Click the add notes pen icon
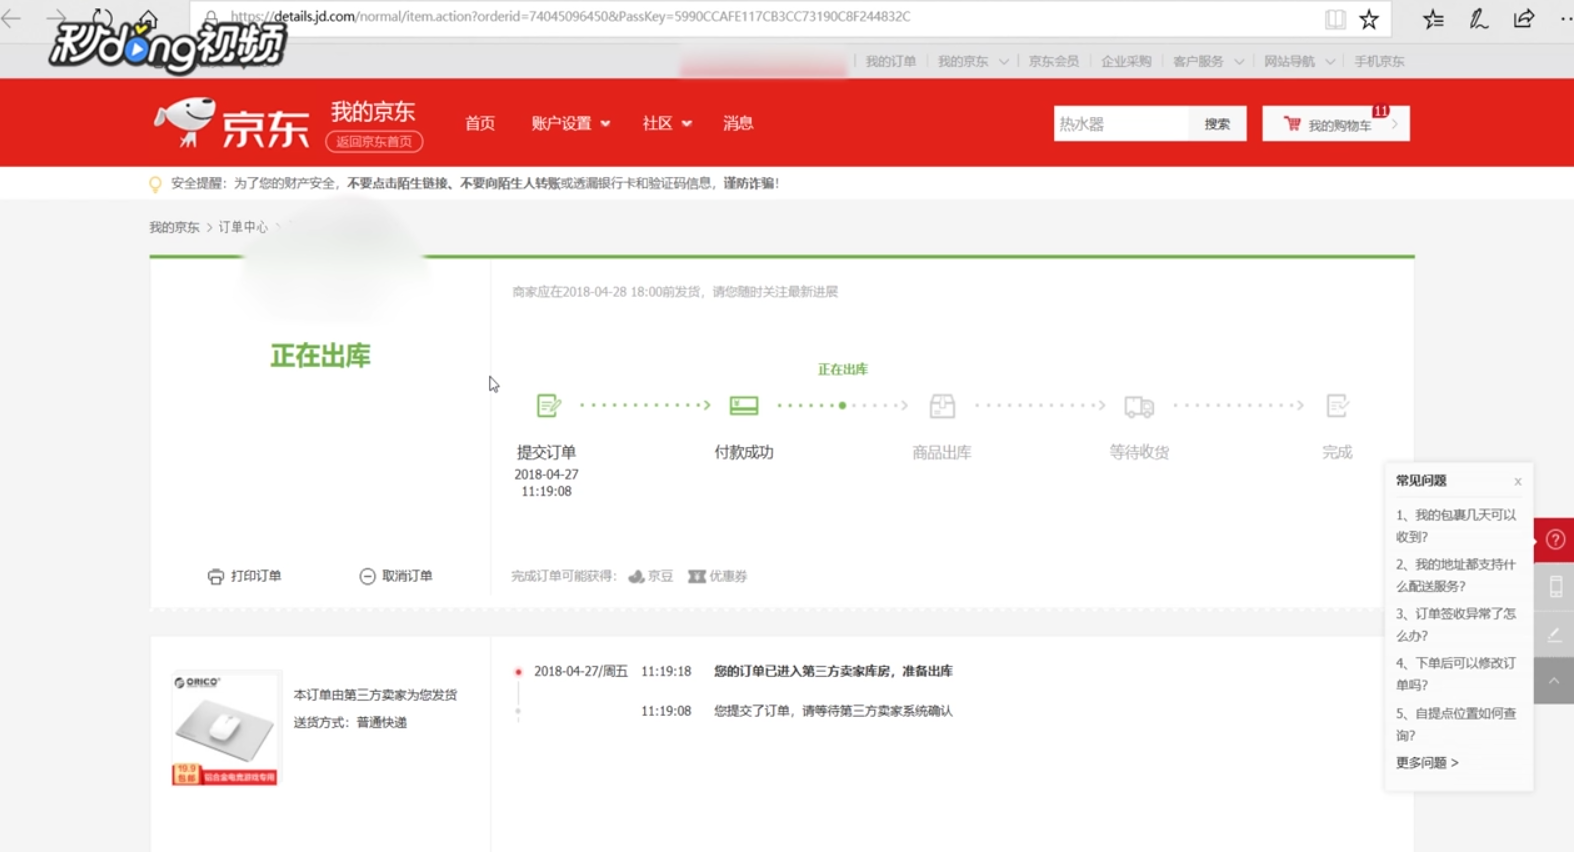The image size is (1574, 852). [x=1478, y=18]
